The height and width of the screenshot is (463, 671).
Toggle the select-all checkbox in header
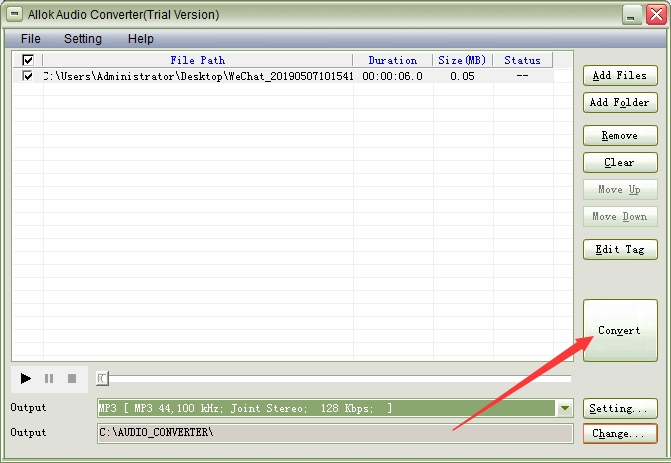[x=28, y=60]
